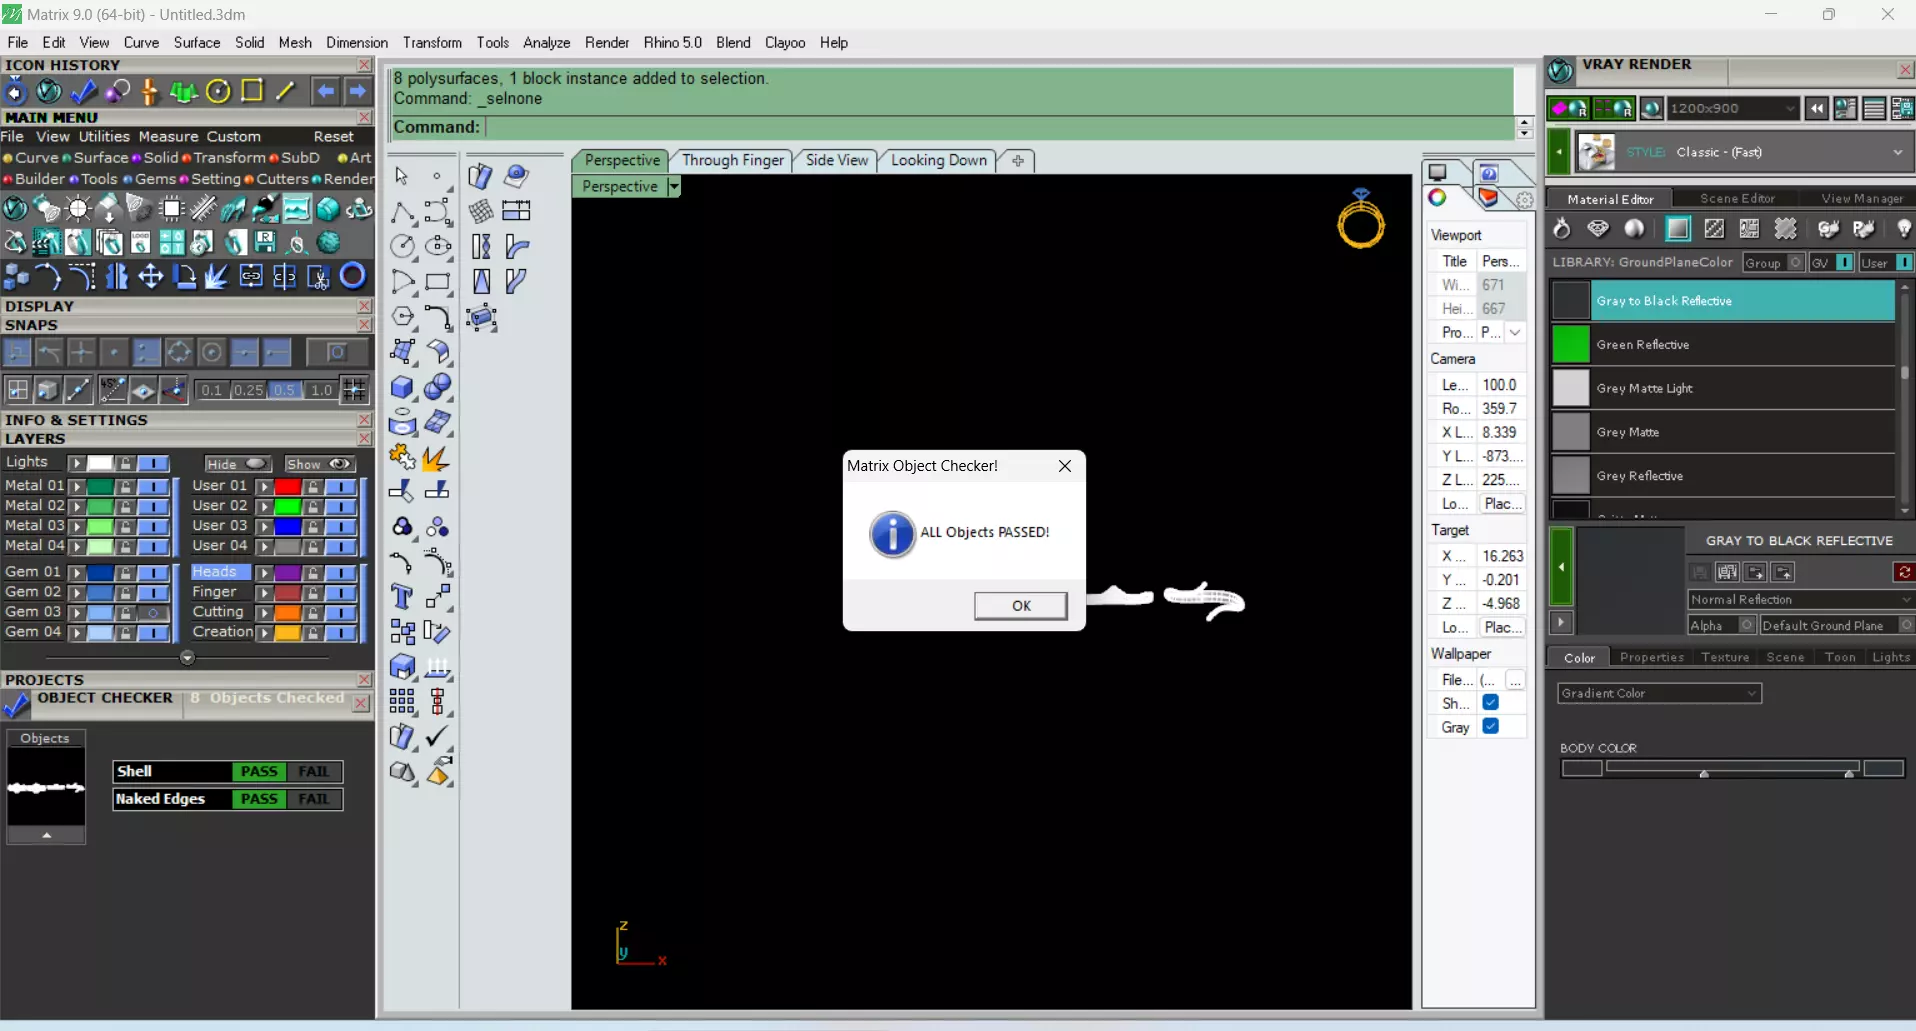Switch to the Through Finger viewport tab
Screen dimensions: 1916x1031
(733, 160)
